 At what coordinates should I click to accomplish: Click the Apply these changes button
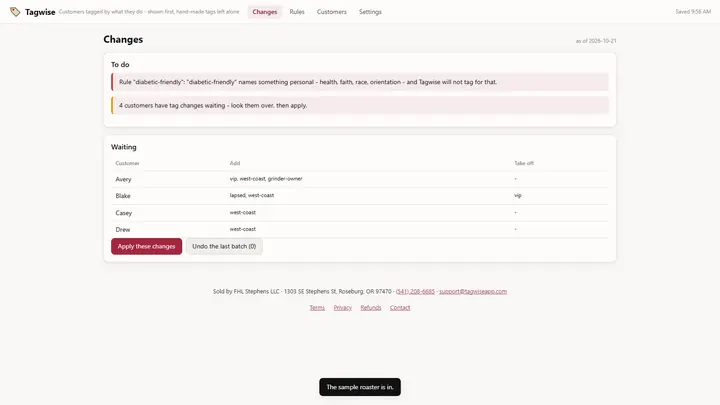(146, 246)
